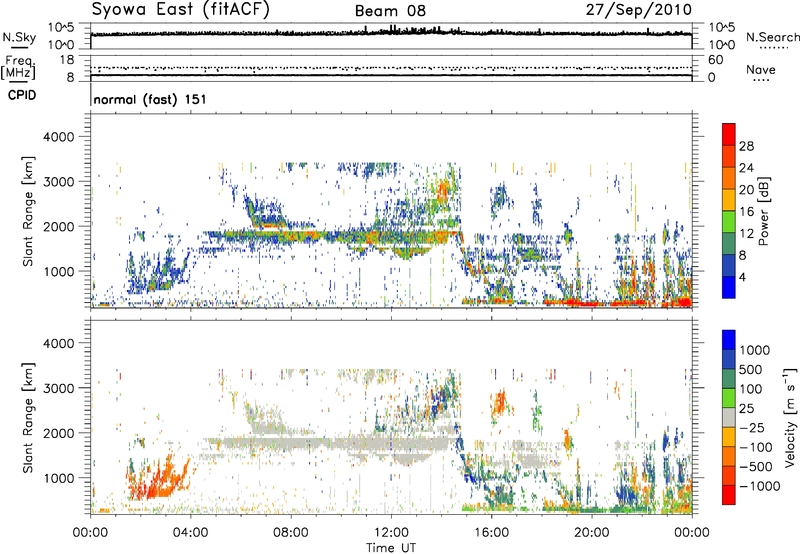
Task: Click the "4" value on the power color bar
Action: (x=742, y=277)
